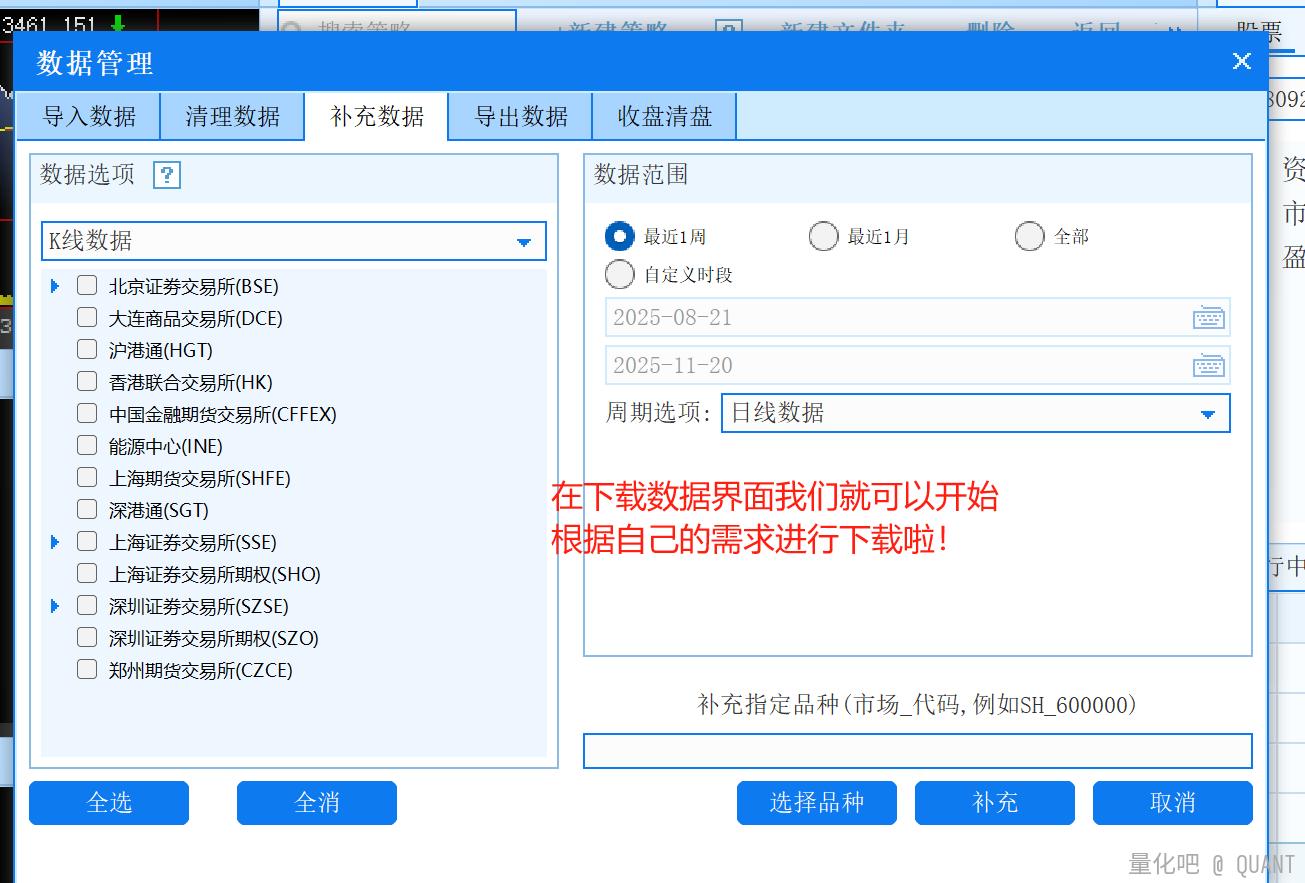The width and height of the screenshot is (1305, 883).
Task: Open the 收盘清盘 tab
Action: [664, 116]
